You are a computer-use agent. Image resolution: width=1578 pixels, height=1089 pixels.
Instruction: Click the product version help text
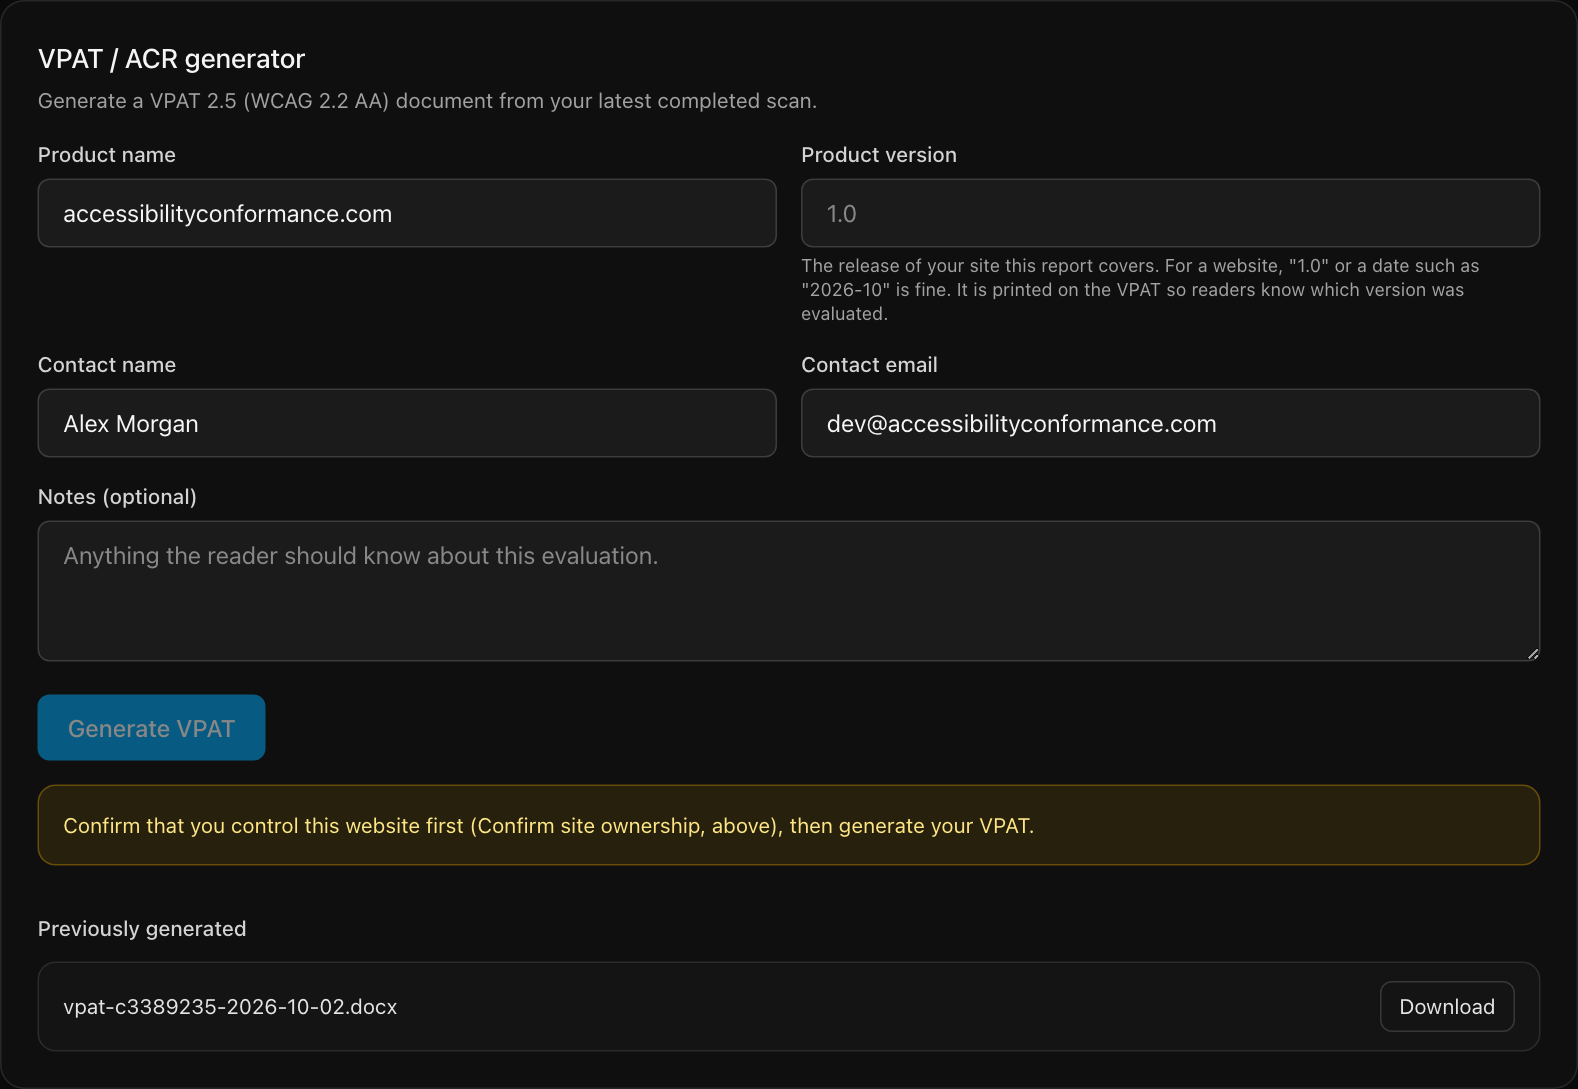pyautogui.click(x=1140, y=290)
